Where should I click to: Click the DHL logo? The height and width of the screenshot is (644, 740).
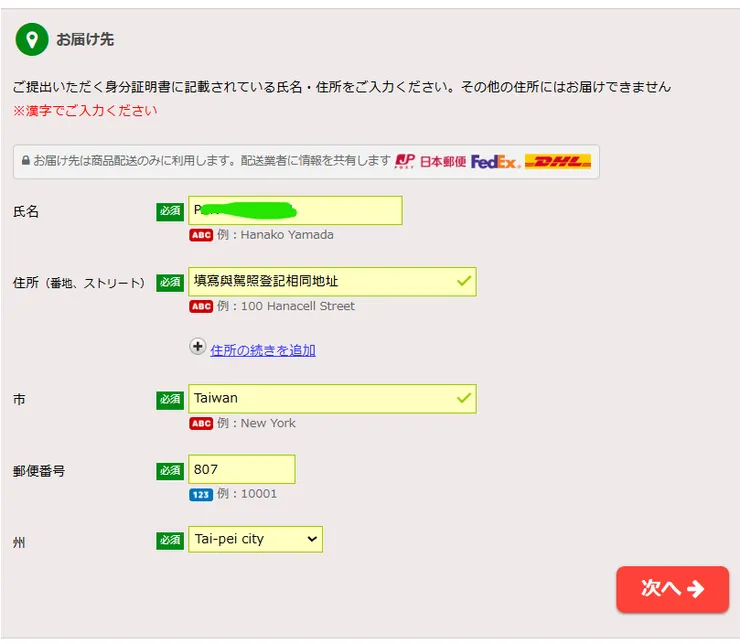pyautogui.click(x=558, y=161)
